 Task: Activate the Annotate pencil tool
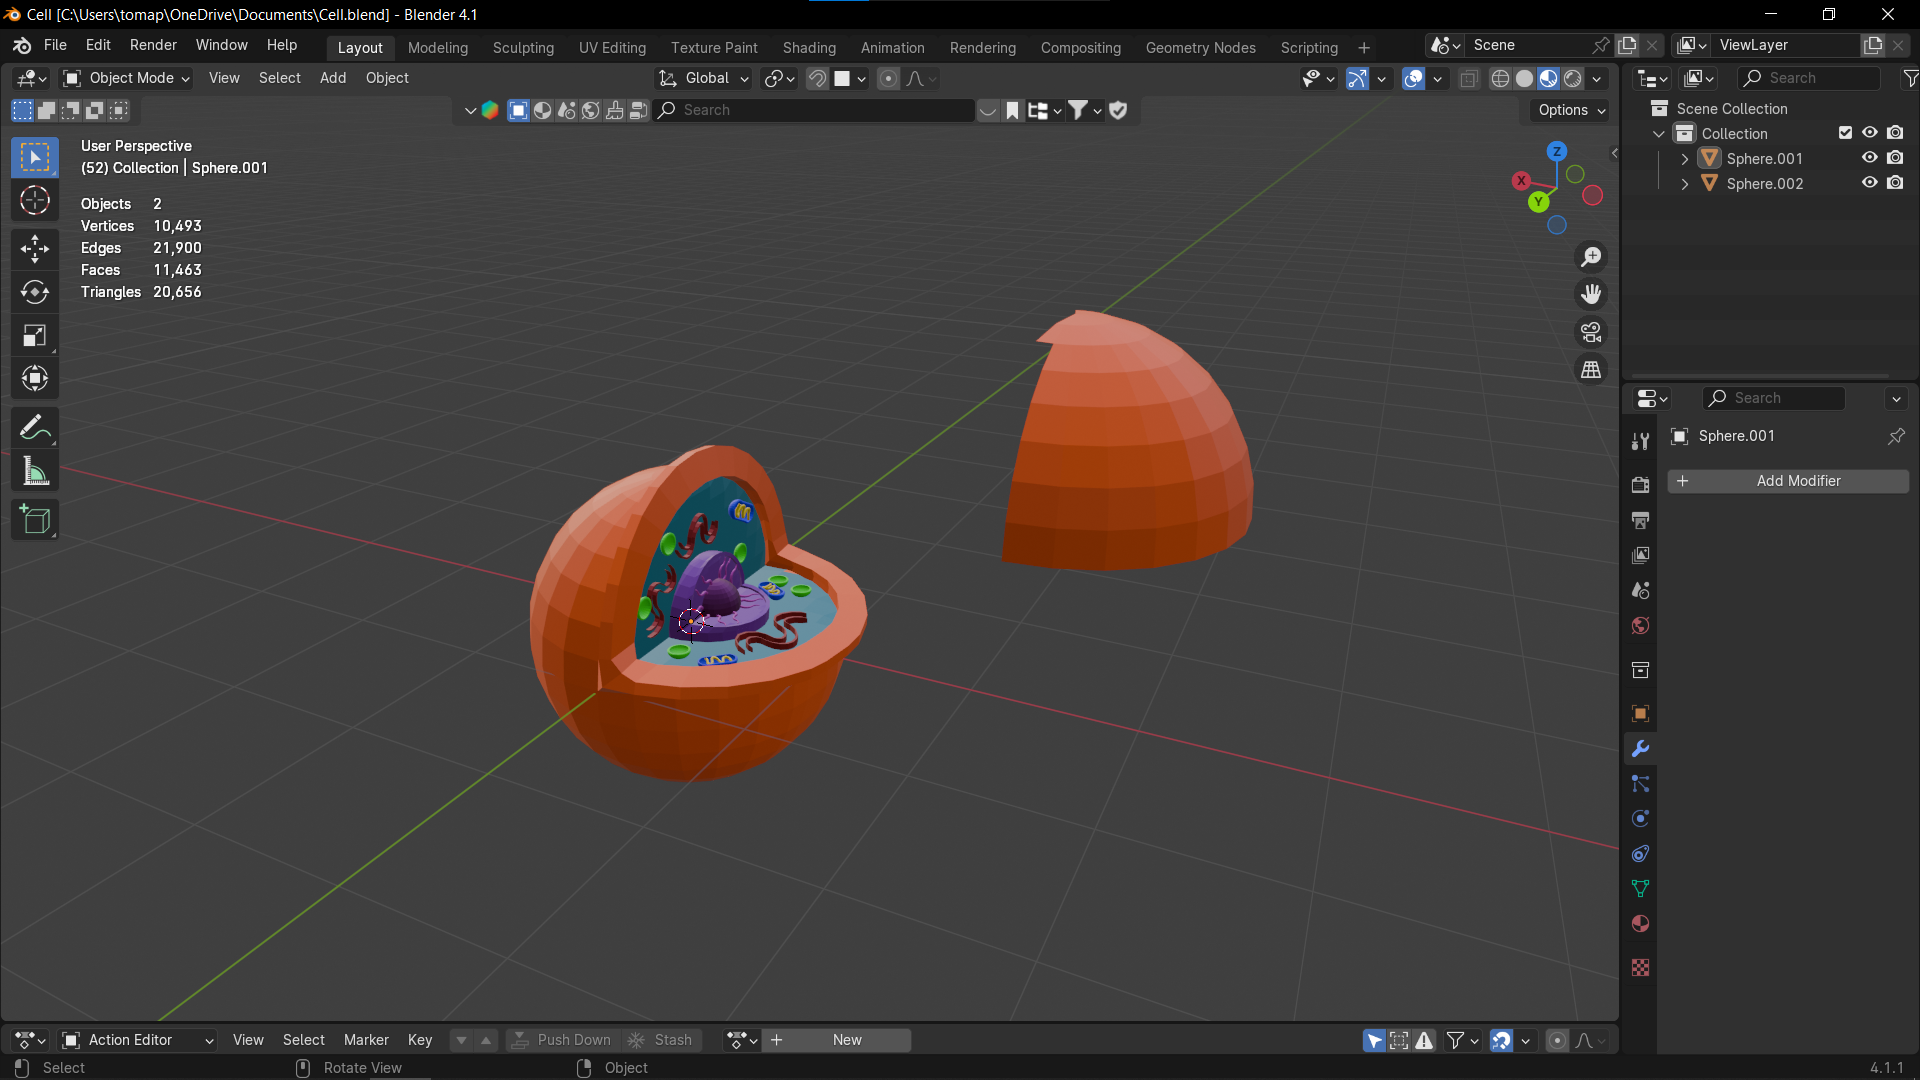(35, 428)
